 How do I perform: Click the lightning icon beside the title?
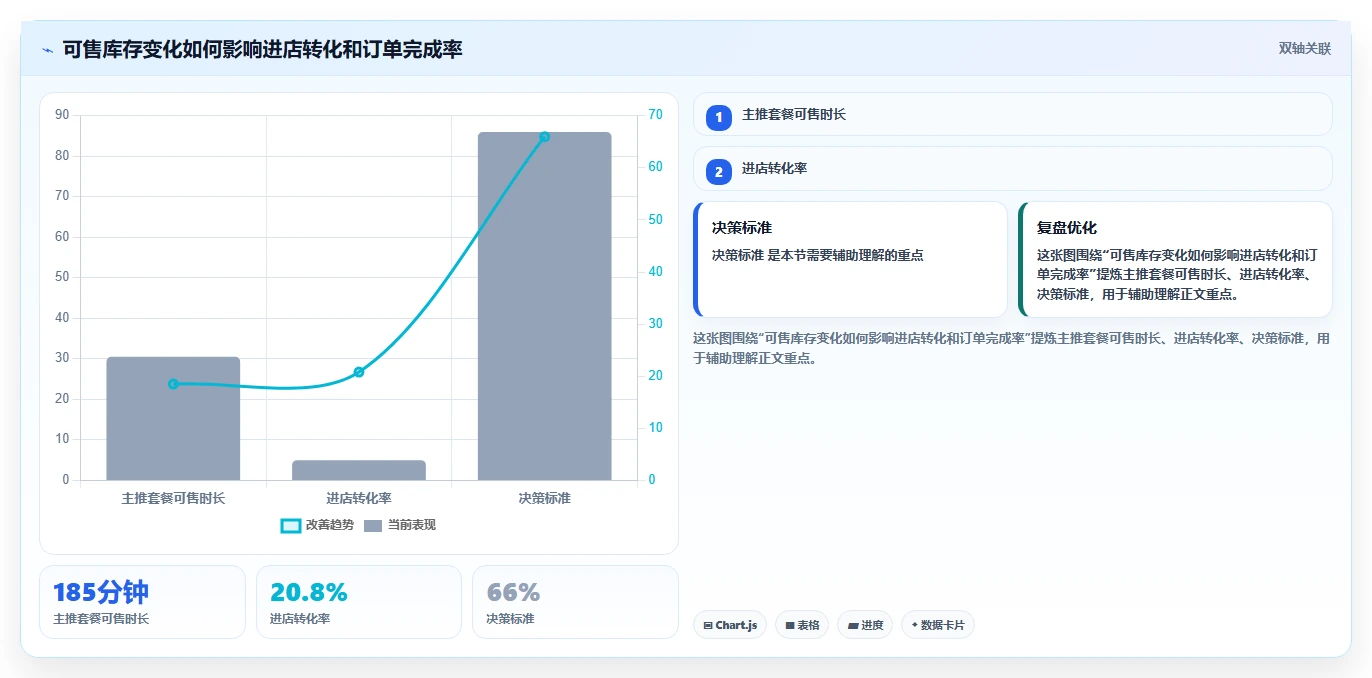tap(47, 49)
